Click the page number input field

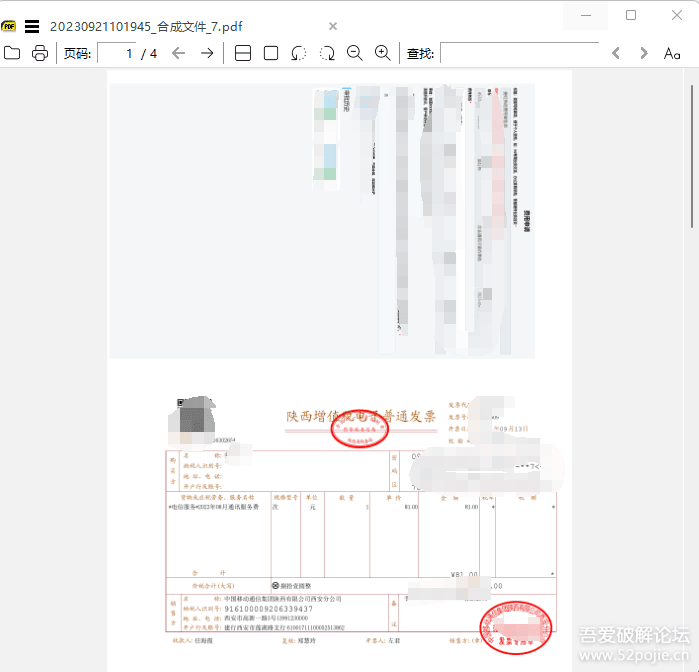(116, 53)
